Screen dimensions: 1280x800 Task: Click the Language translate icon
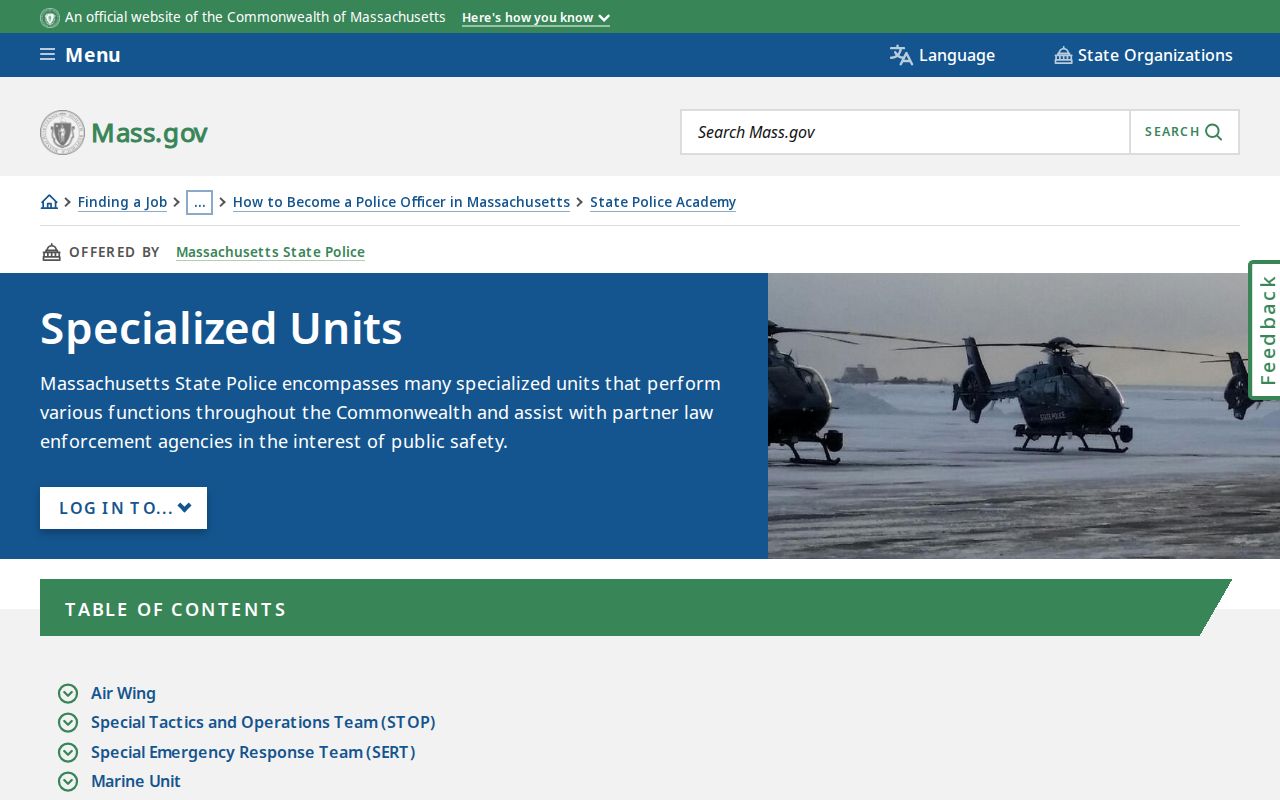(x=901, y=55)
